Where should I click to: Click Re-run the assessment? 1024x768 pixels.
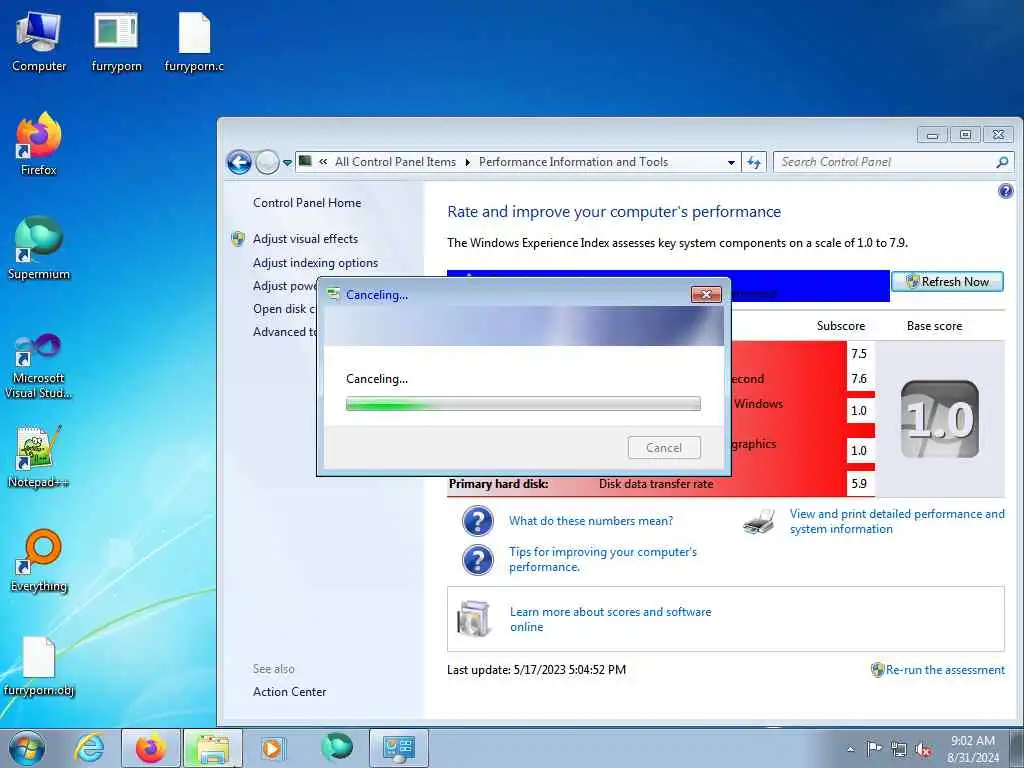click(x=945, y=669)
